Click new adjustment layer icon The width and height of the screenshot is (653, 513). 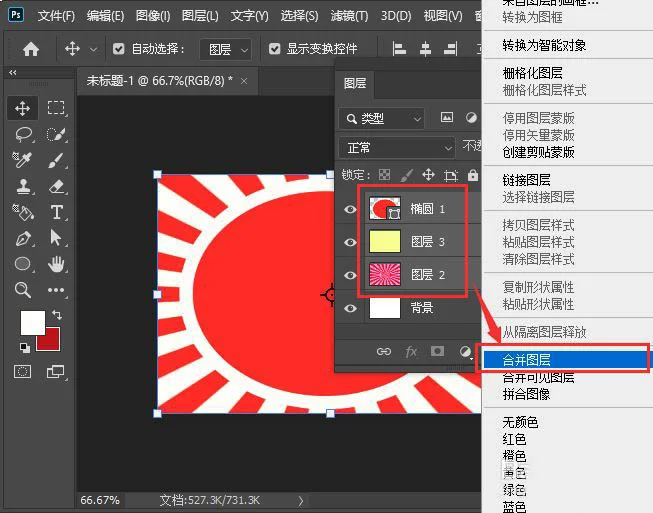466,351
